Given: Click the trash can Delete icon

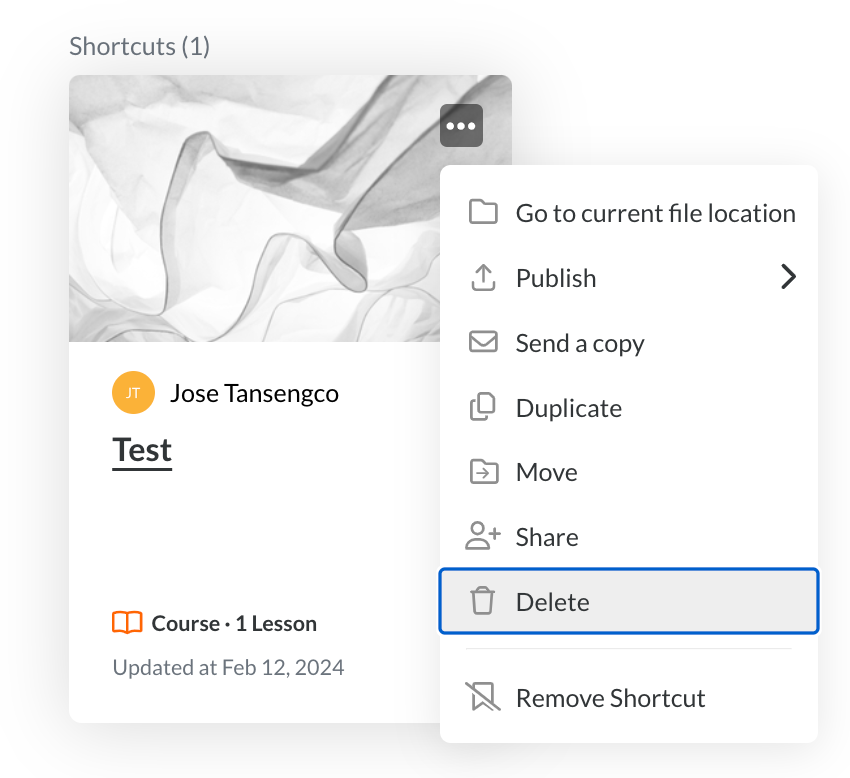Looking at the screenshot, I should tap(483, 602).
